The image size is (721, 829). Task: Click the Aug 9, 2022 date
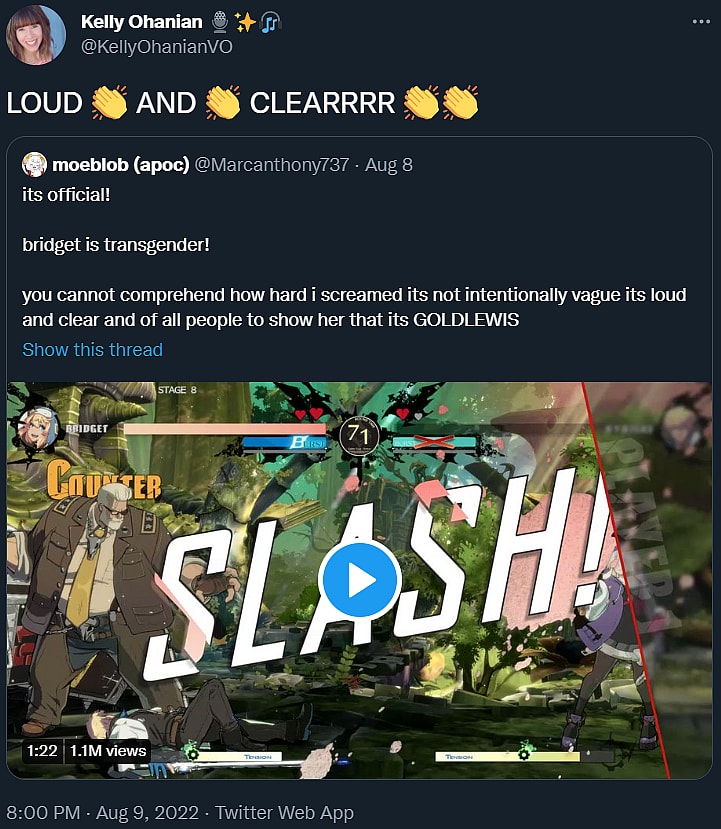click(x=147, y=812)
